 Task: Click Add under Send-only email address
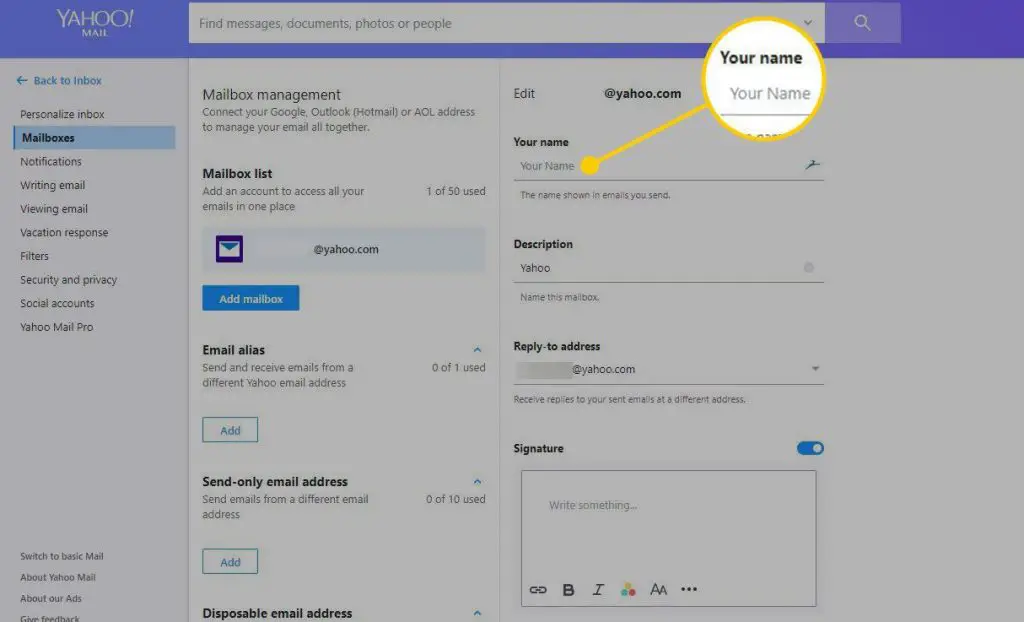click(230, 561)
